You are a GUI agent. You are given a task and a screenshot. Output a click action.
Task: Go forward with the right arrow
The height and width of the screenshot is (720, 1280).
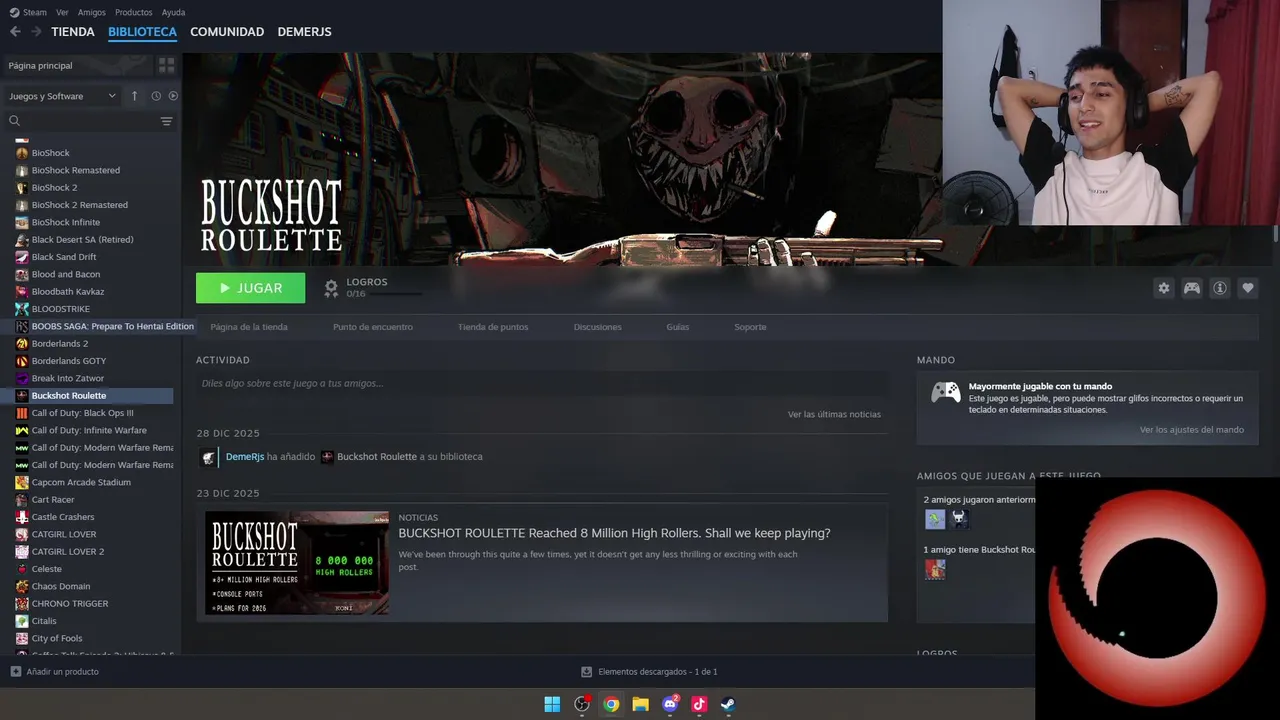pos(36,32)
